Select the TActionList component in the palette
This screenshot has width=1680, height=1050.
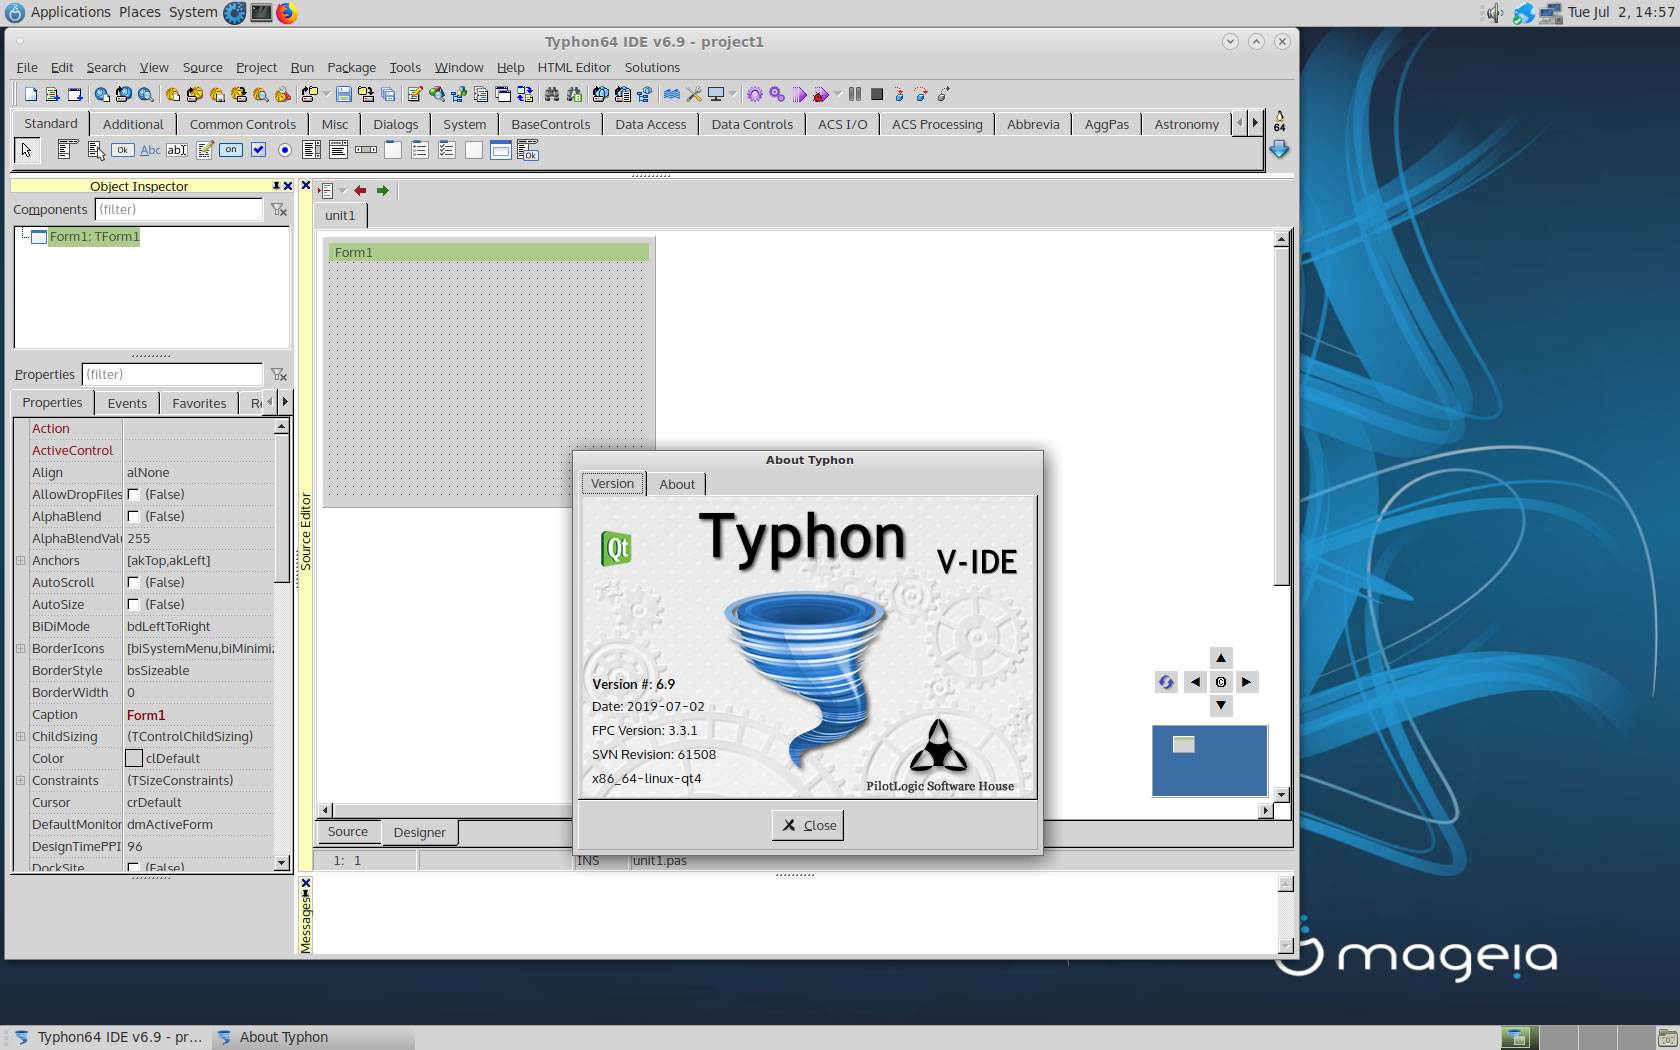click(x=528, y=150)
